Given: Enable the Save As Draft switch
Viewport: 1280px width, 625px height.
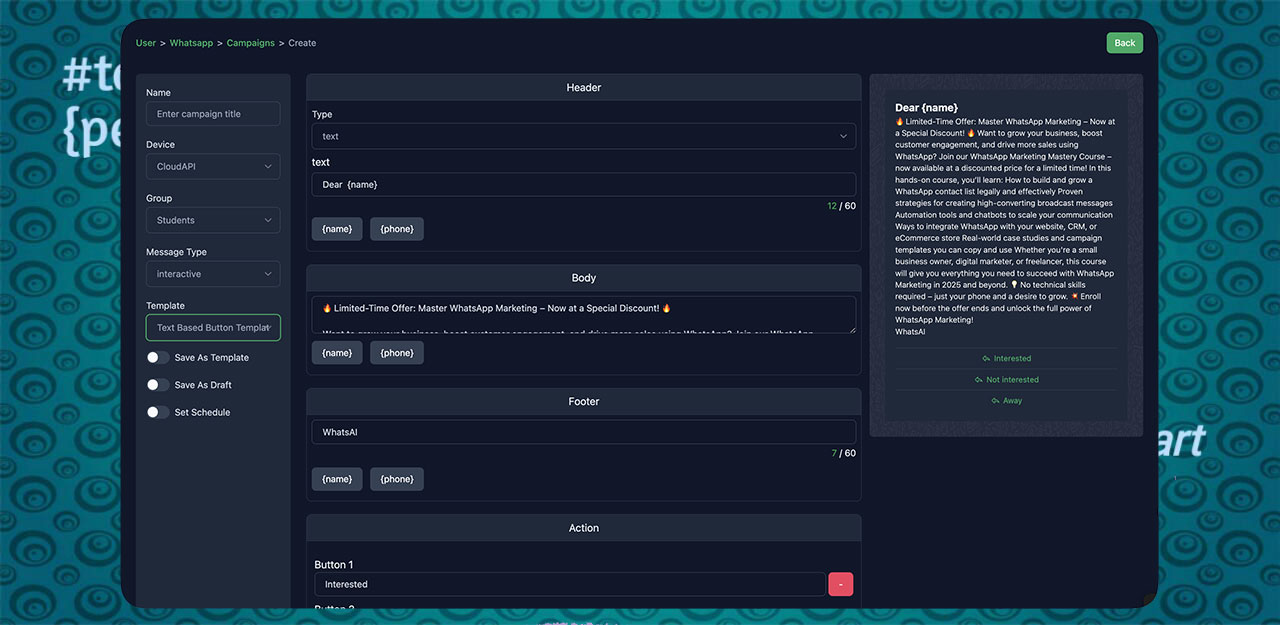Looking at the screenshot, I should pyautogui.click(x=157, y=385).
